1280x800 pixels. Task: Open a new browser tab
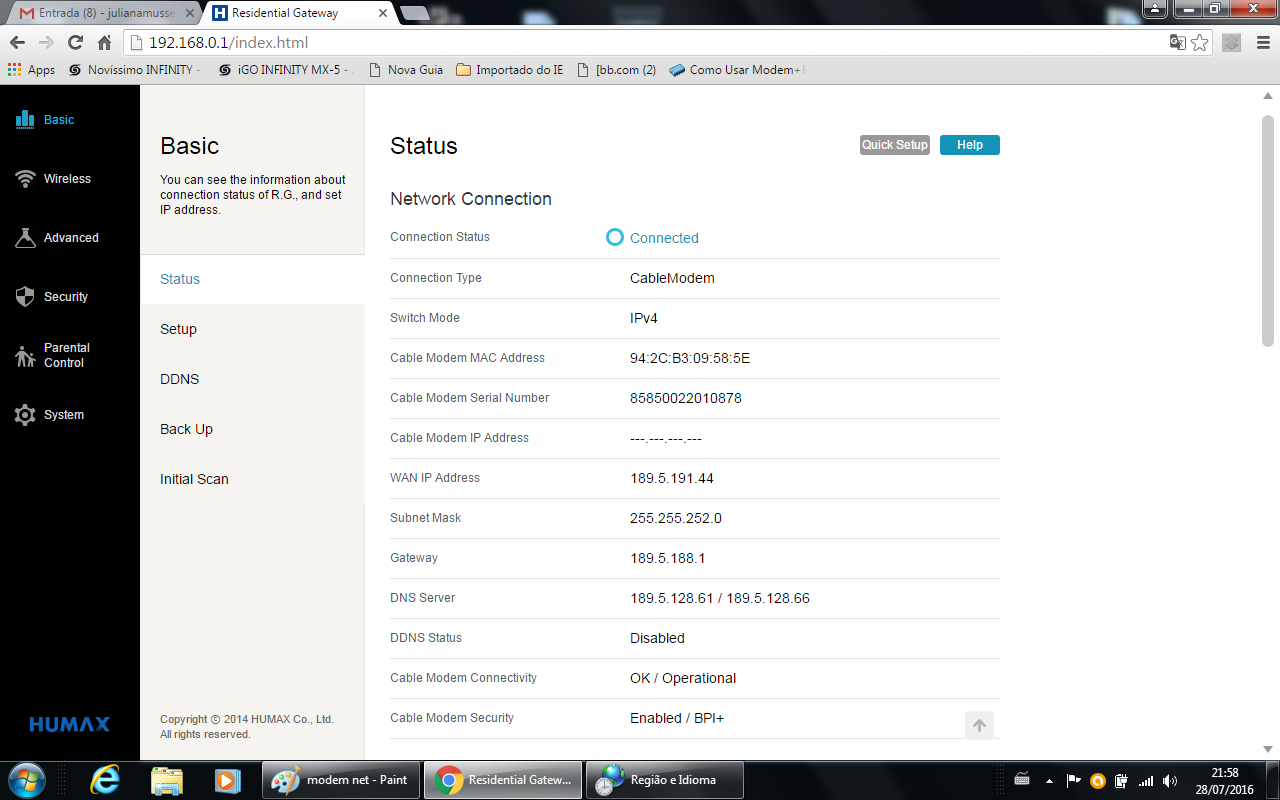click(x=415, y=13)
